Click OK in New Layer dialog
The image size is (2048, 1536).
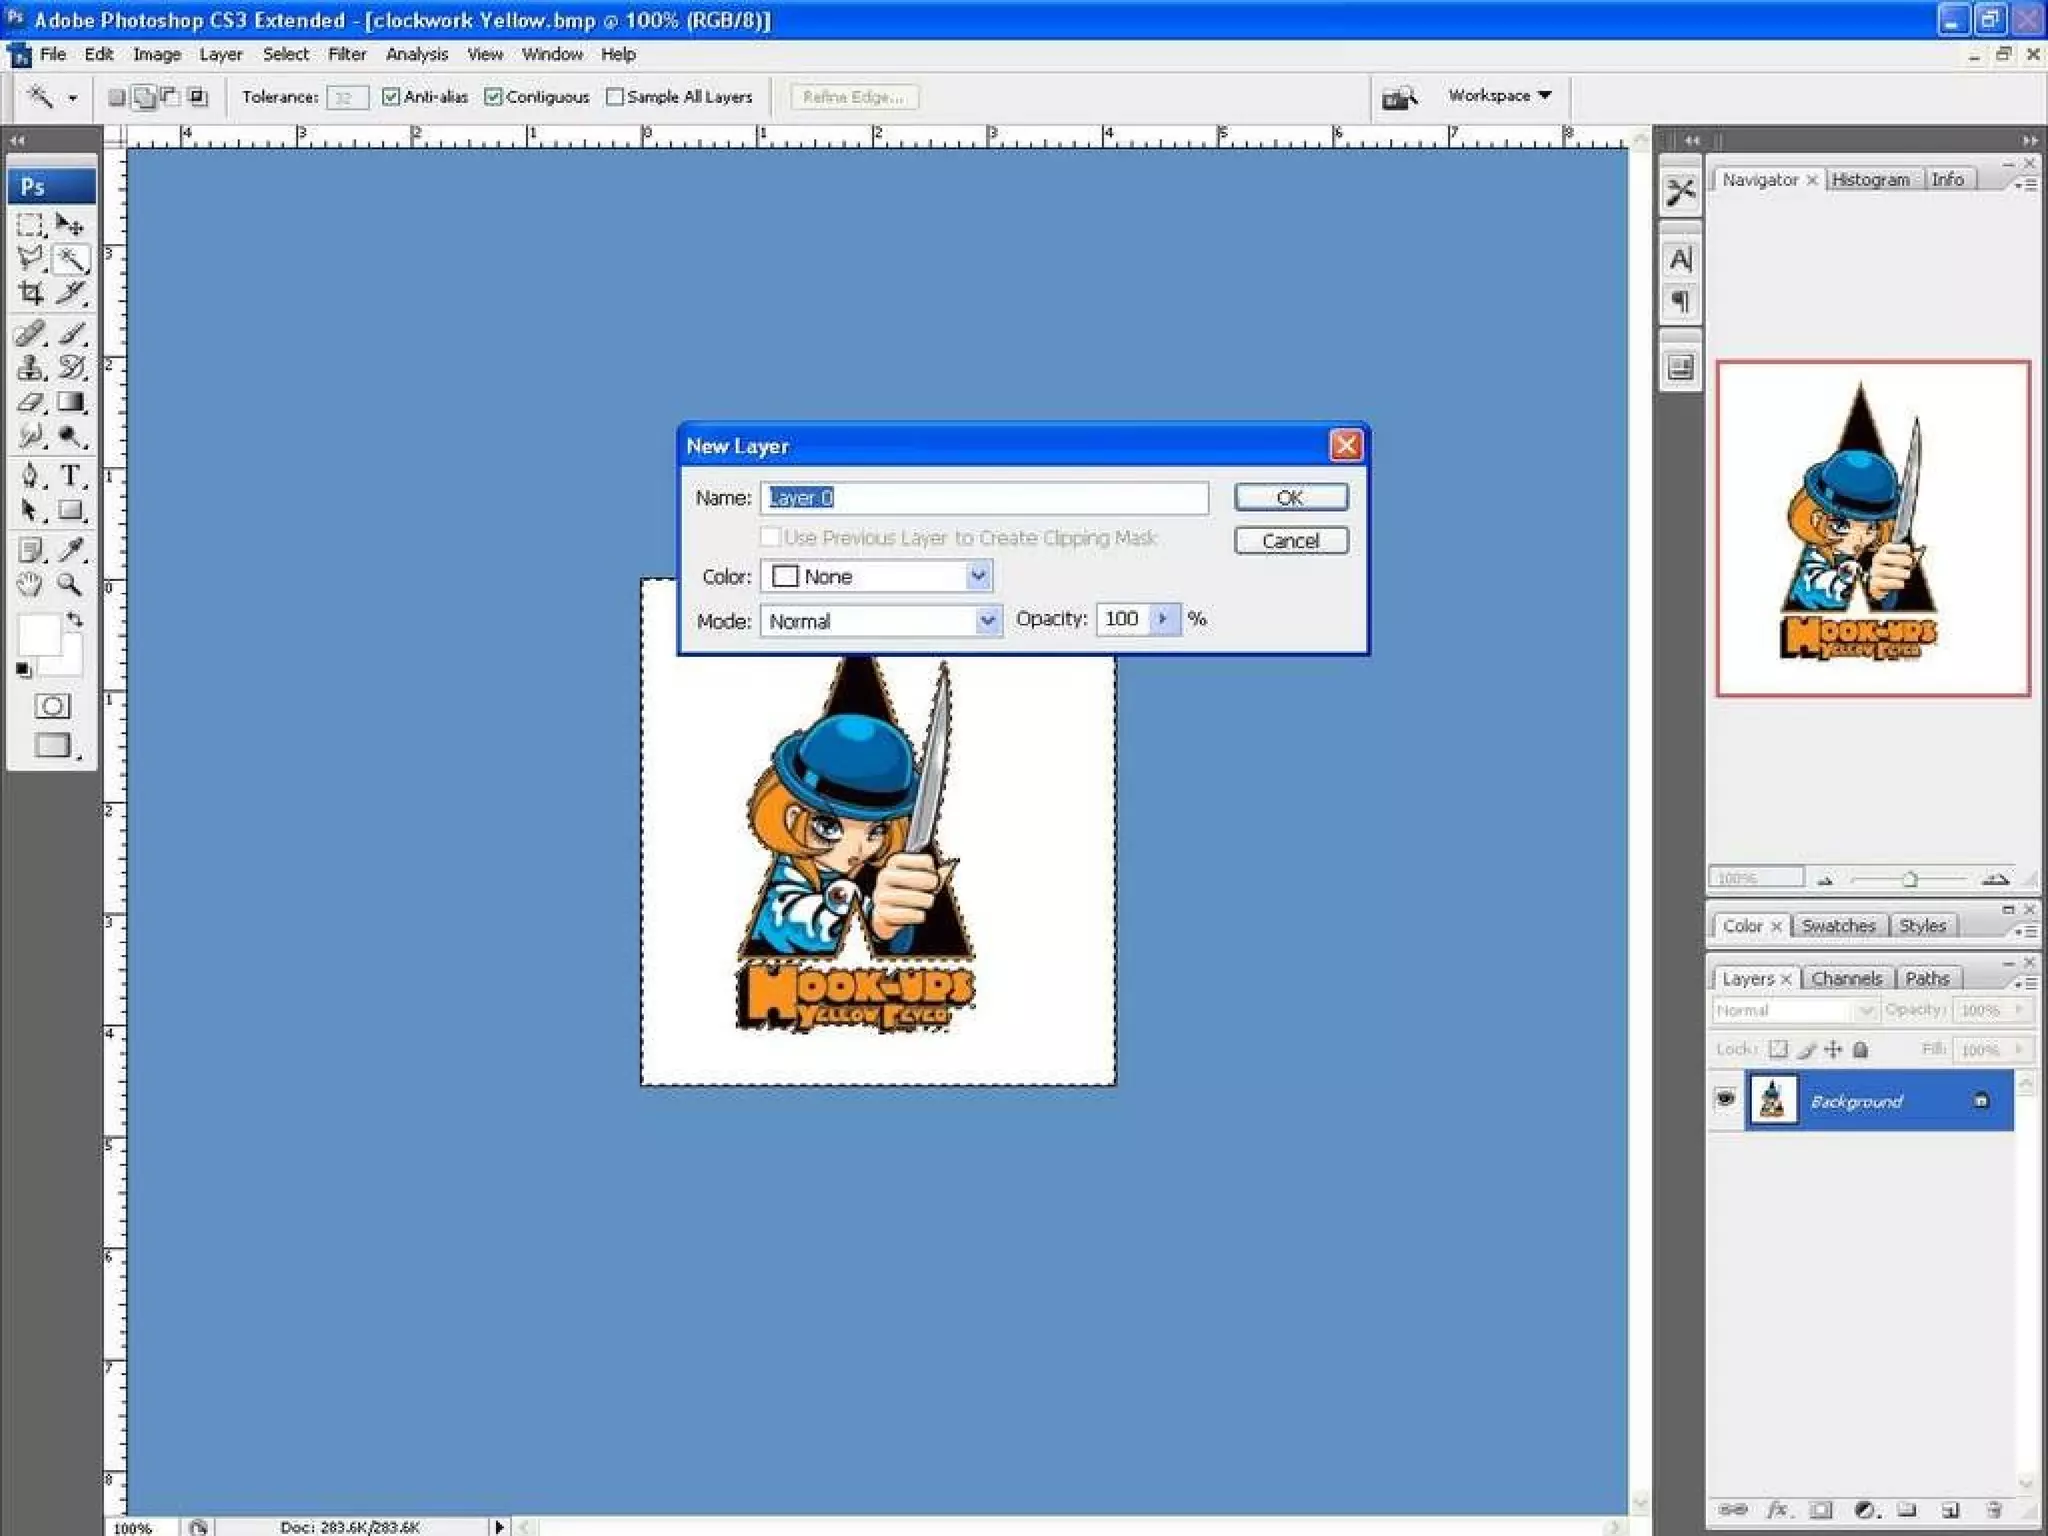(1290, 497)
